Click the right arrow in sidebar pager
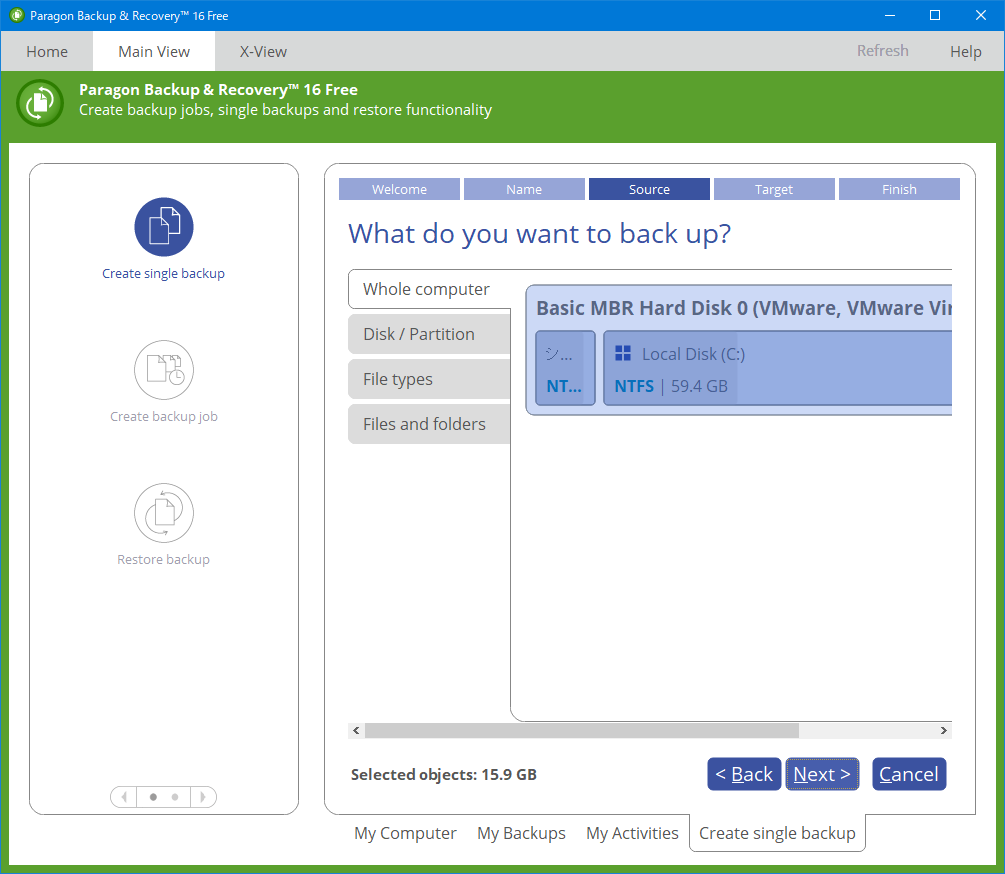The image size is (1005, 874). pos(203,797)
